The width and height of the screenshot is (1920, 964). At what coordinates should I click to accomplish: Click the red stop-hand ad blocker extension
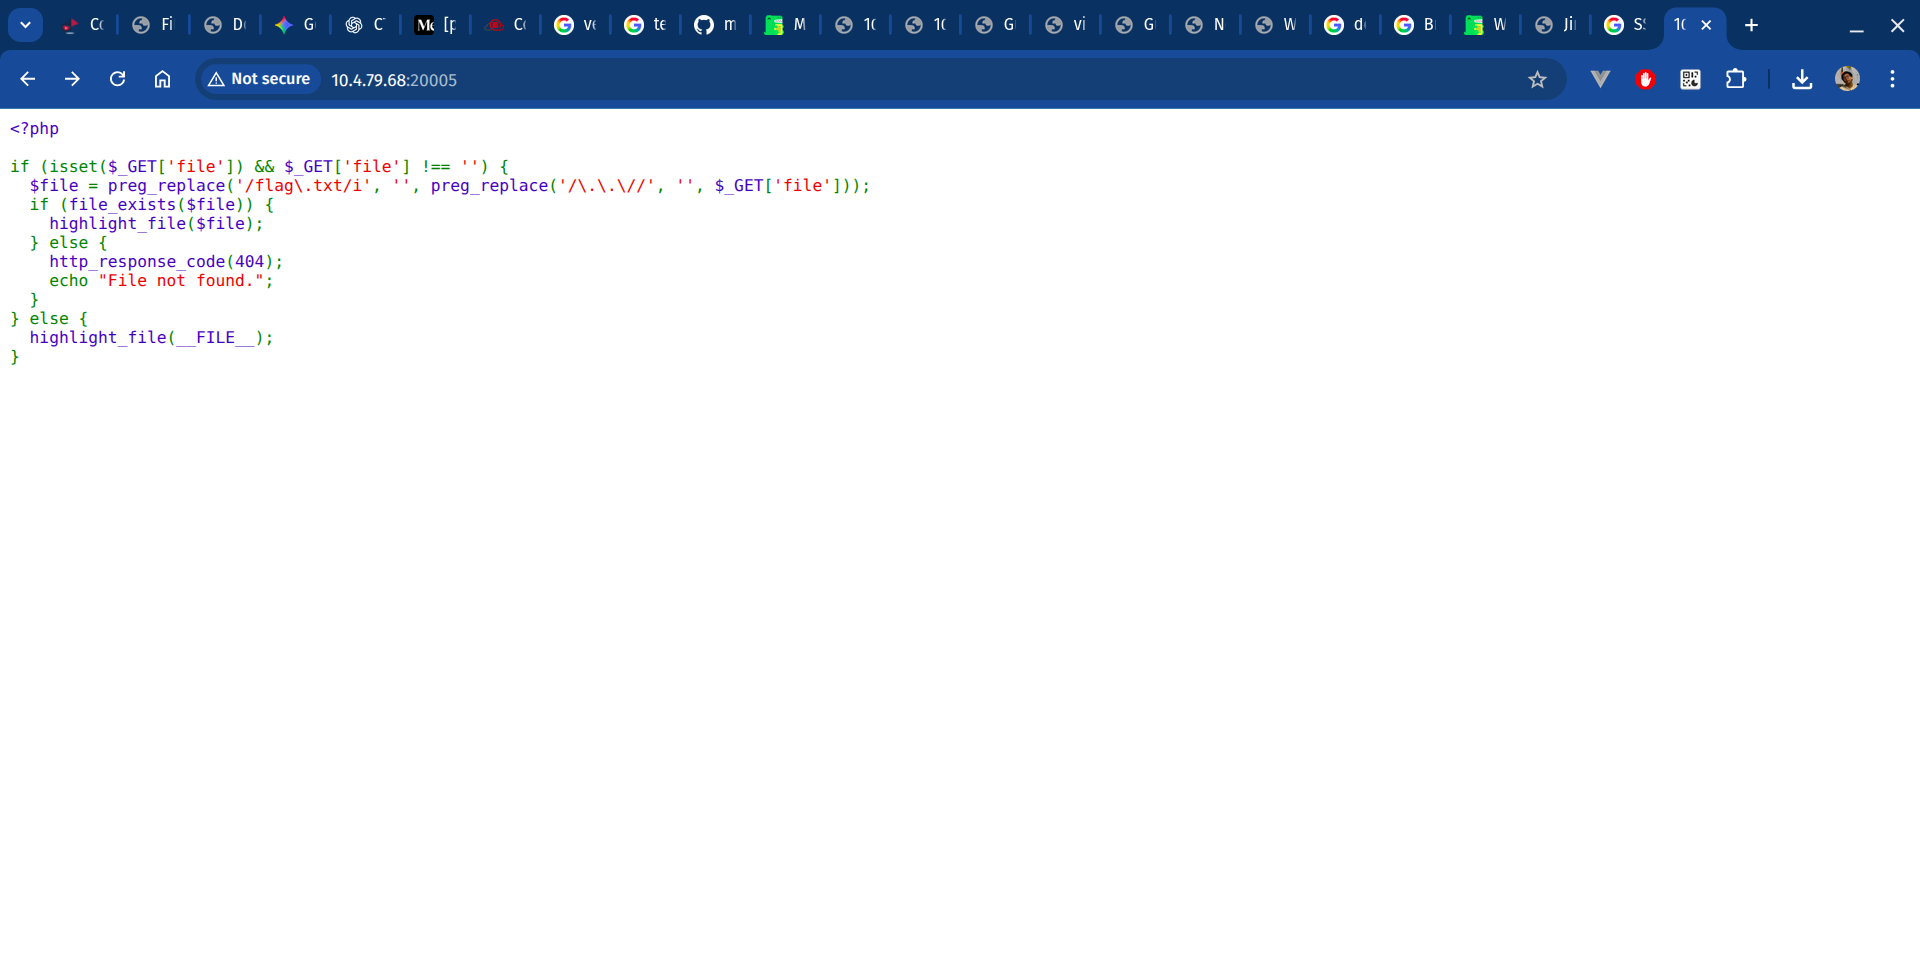1645,79
